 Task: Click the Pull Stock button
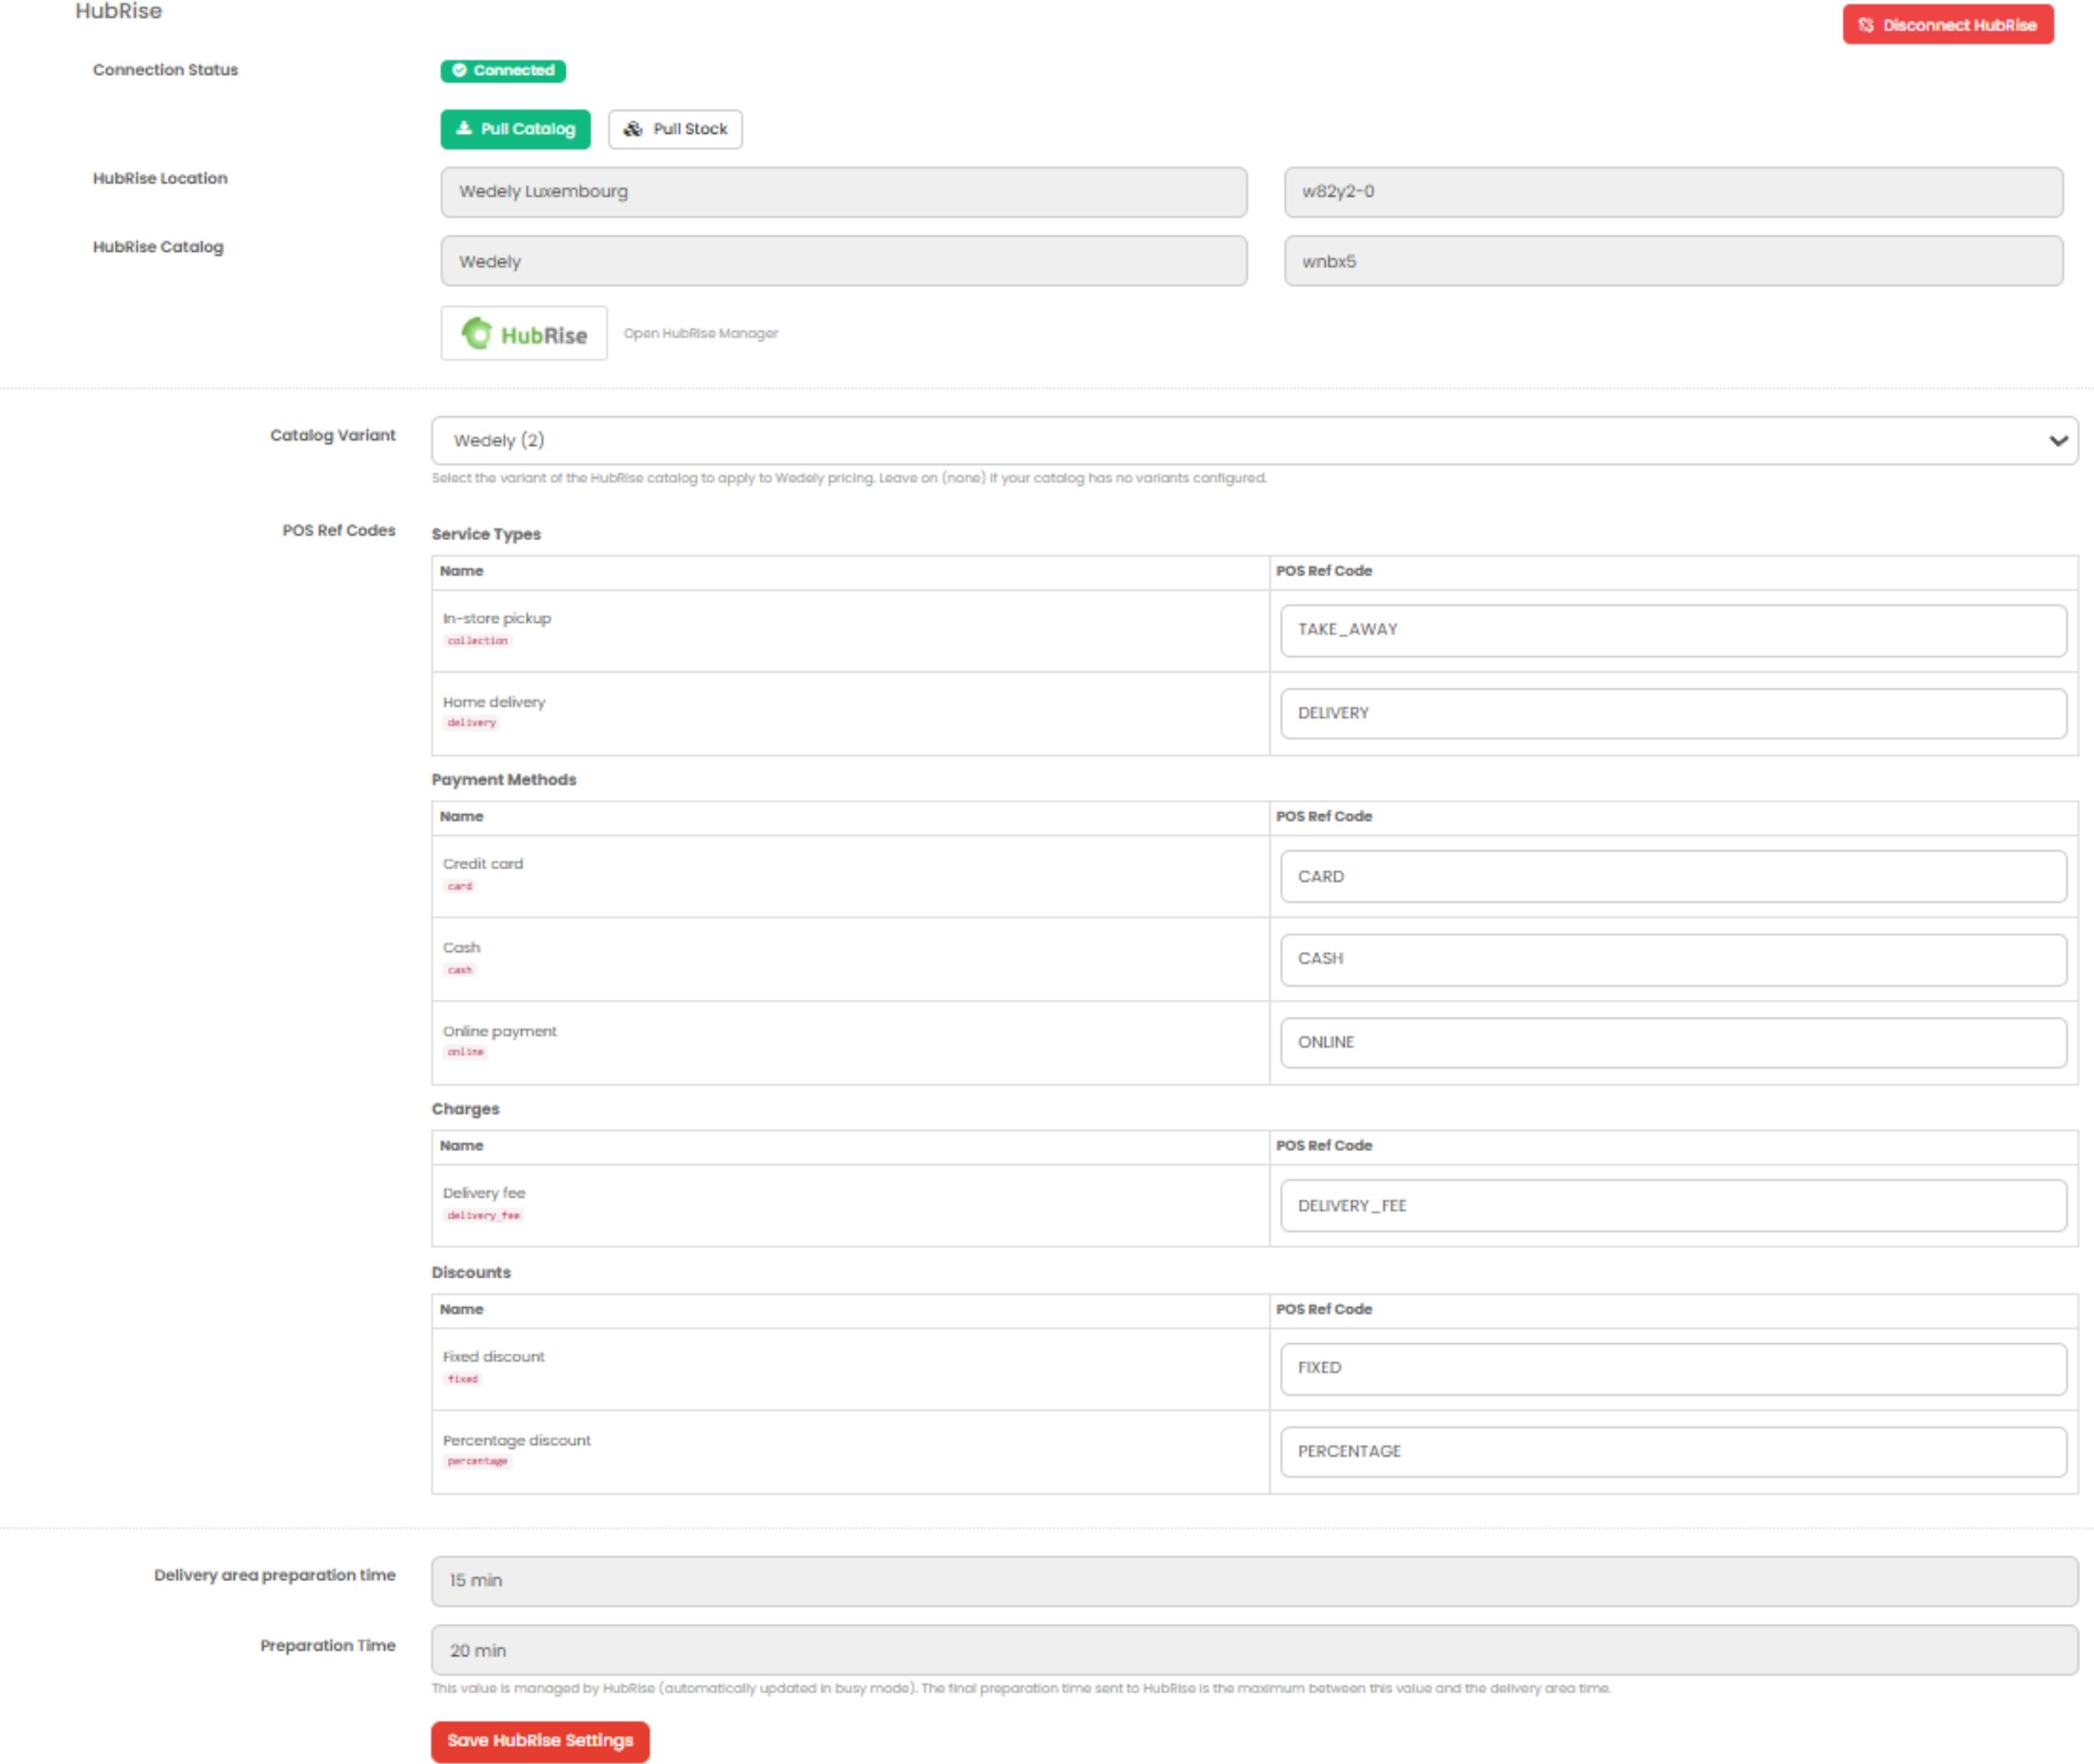(675, 129)
